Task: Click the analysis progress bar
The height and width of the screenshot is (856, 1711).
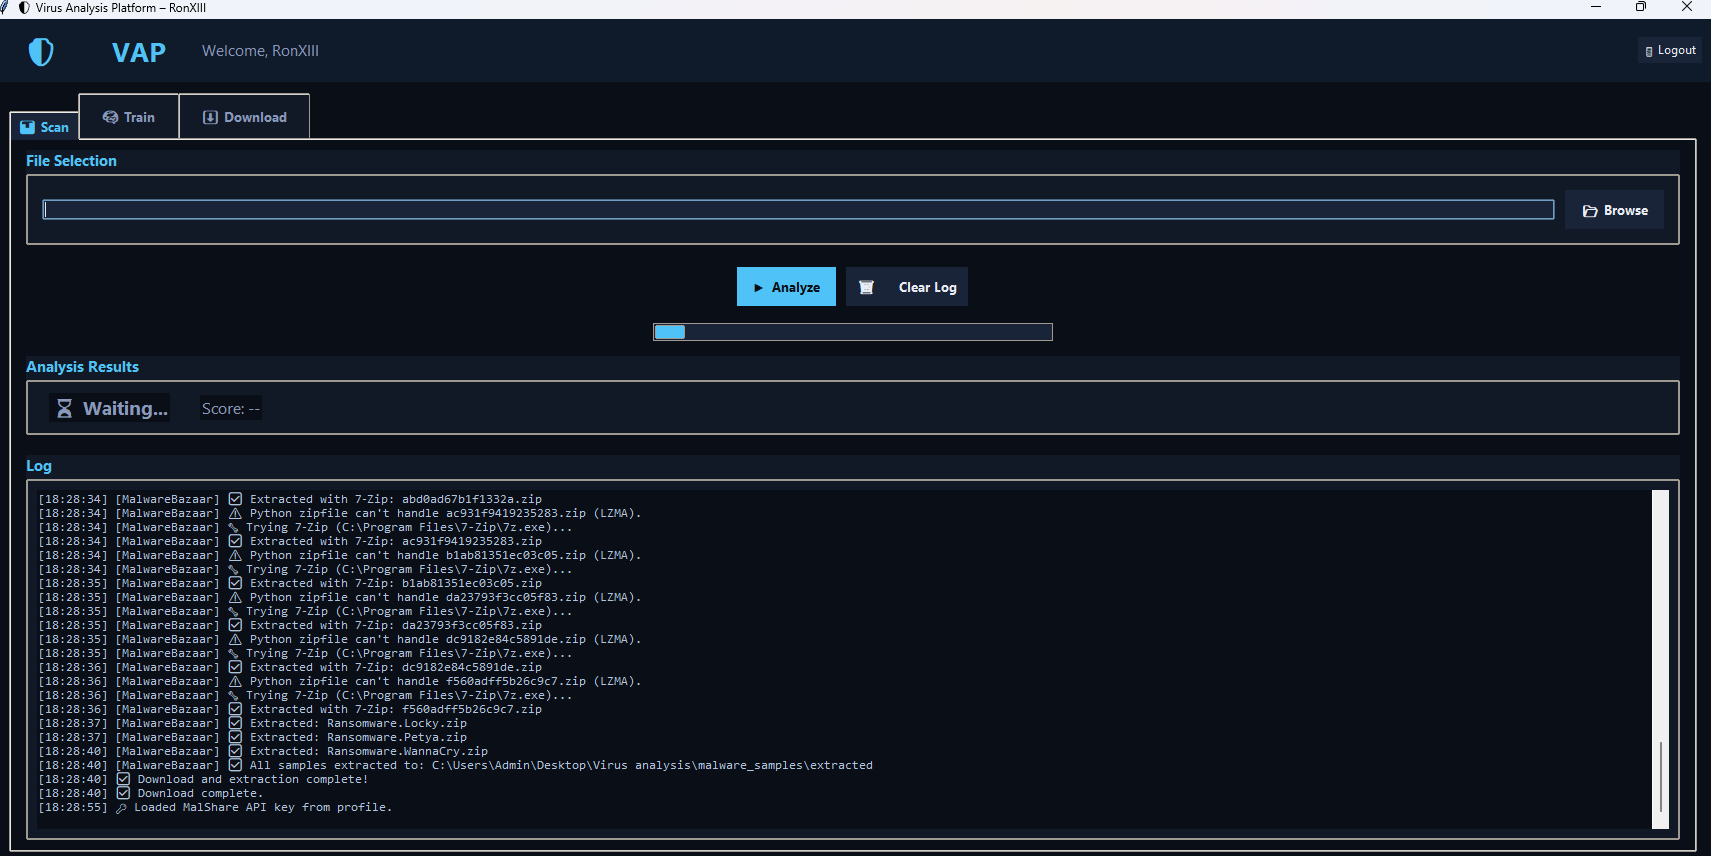Action: (x=853, y=332)
